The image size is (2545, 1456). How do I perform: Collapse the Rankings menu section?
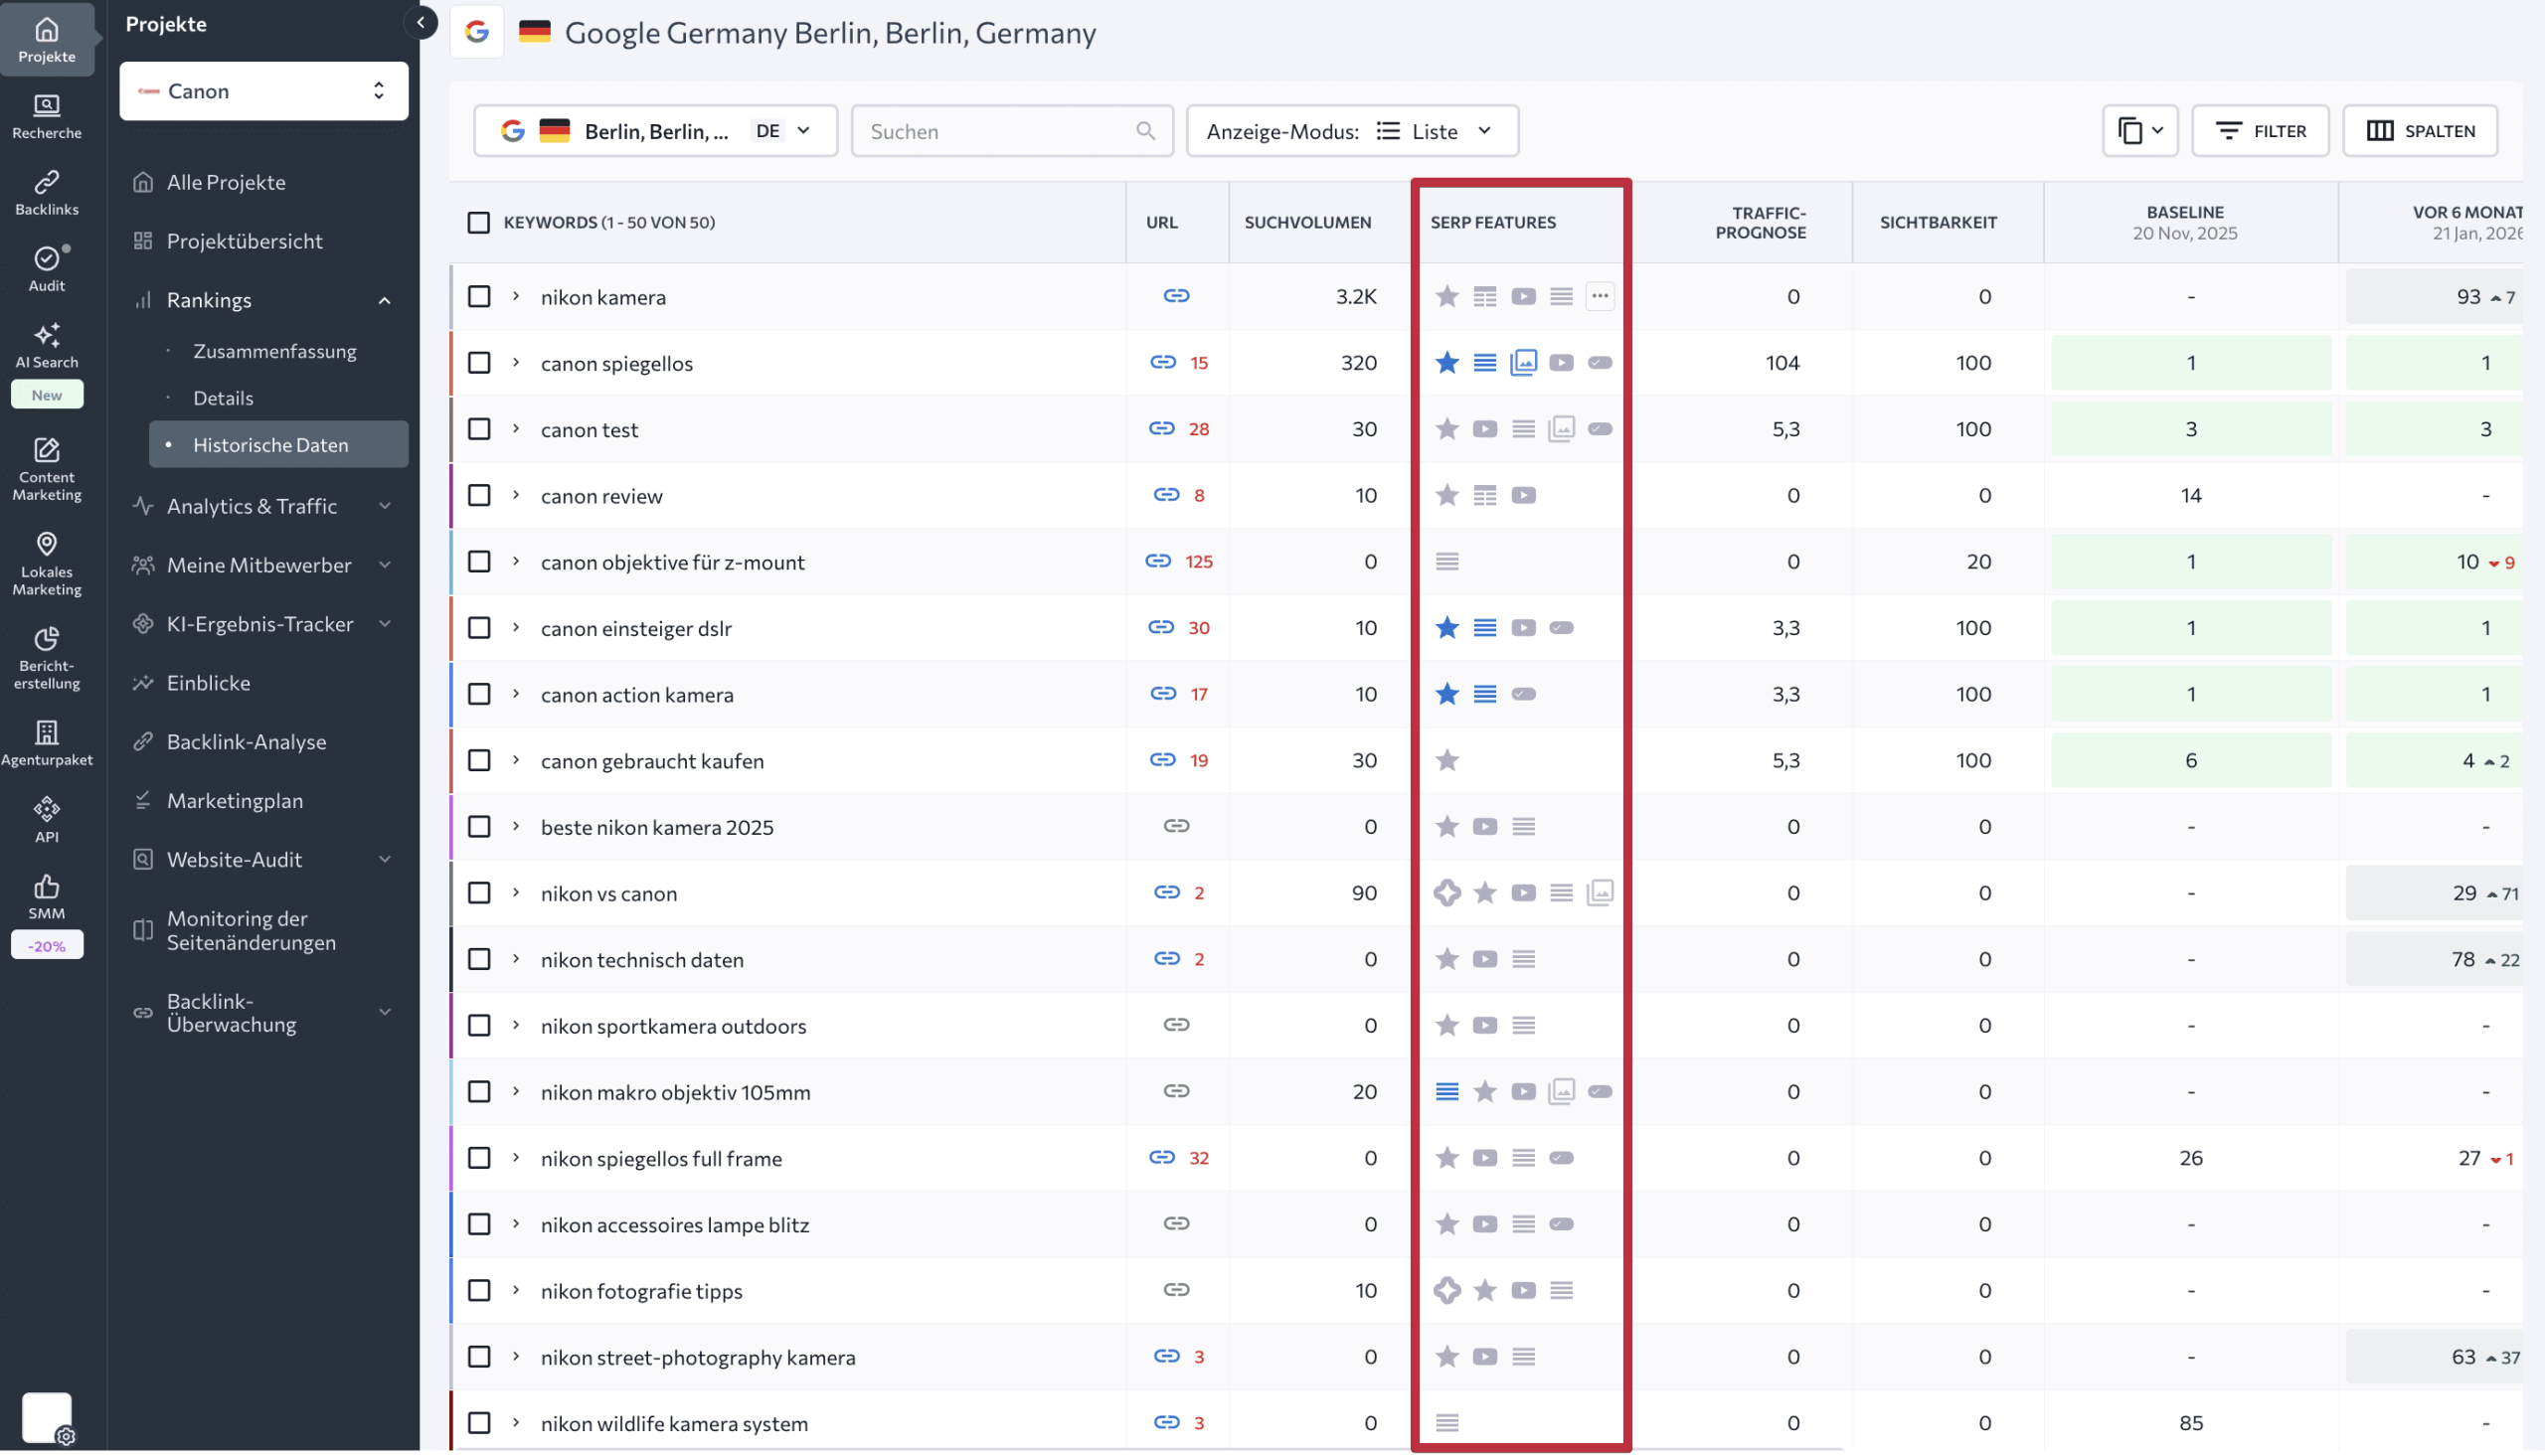[384, 300]
